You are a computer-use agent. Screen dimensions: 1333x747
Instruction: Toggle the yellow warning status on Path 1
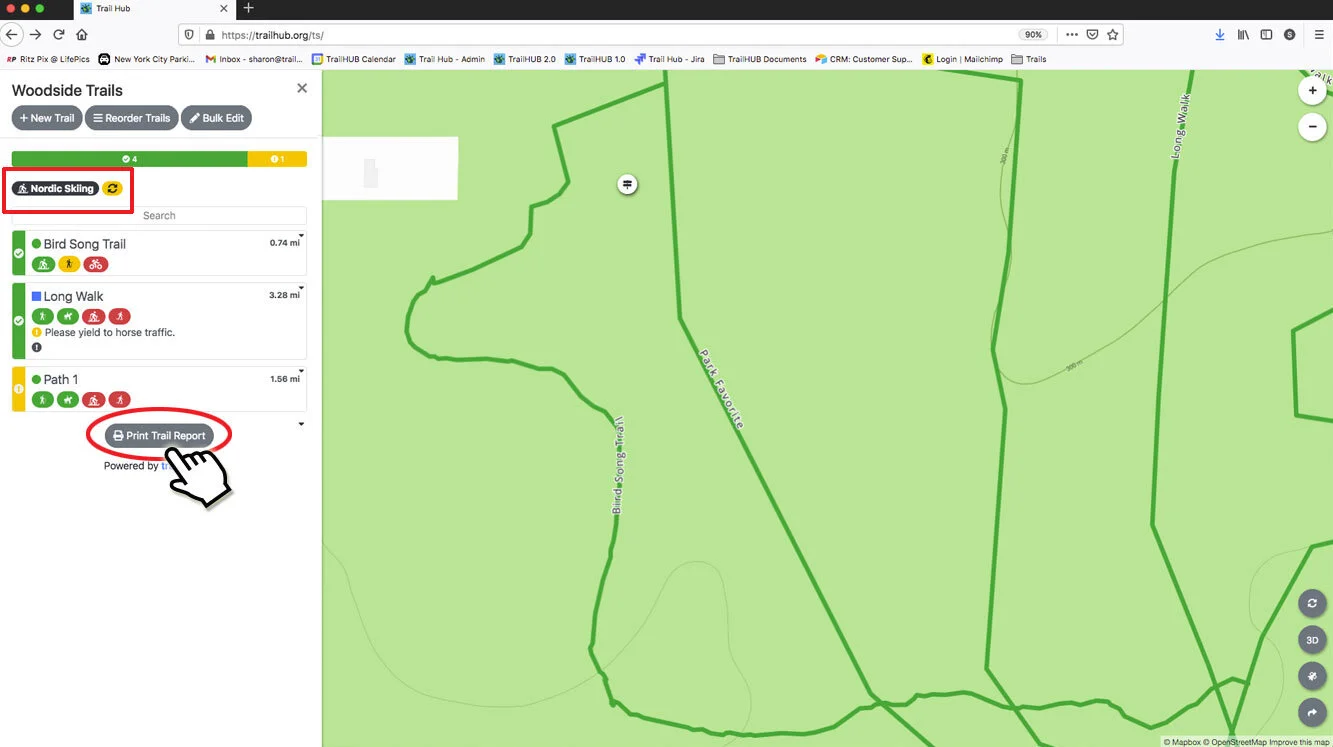(18, 388)
